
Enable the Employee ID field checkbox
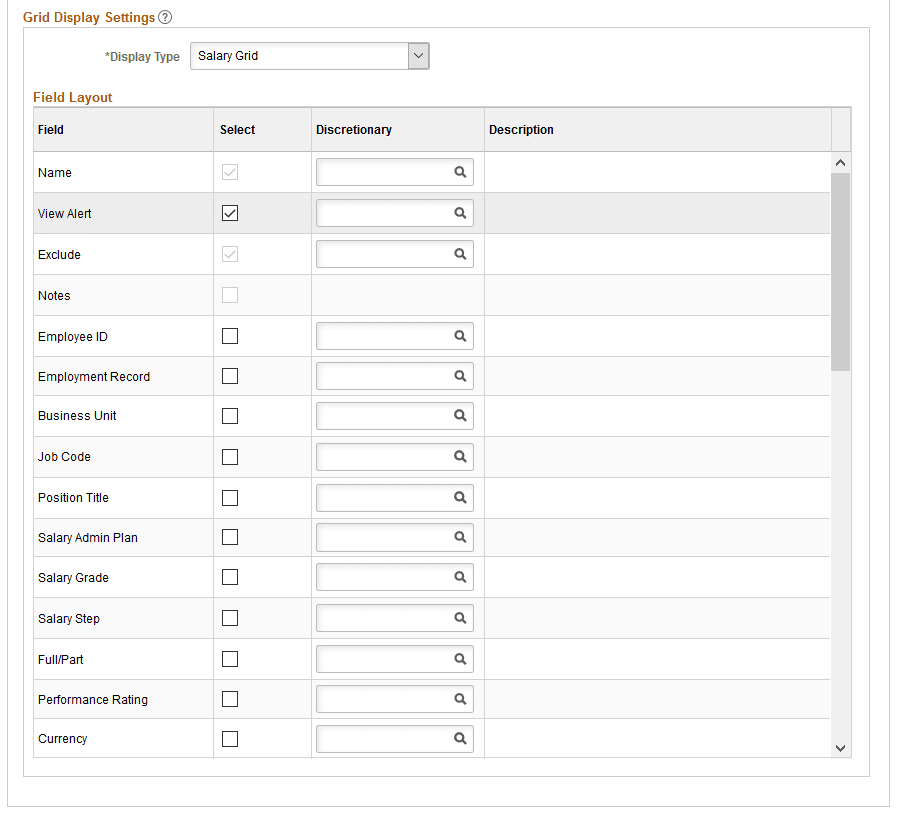[229, 336]
